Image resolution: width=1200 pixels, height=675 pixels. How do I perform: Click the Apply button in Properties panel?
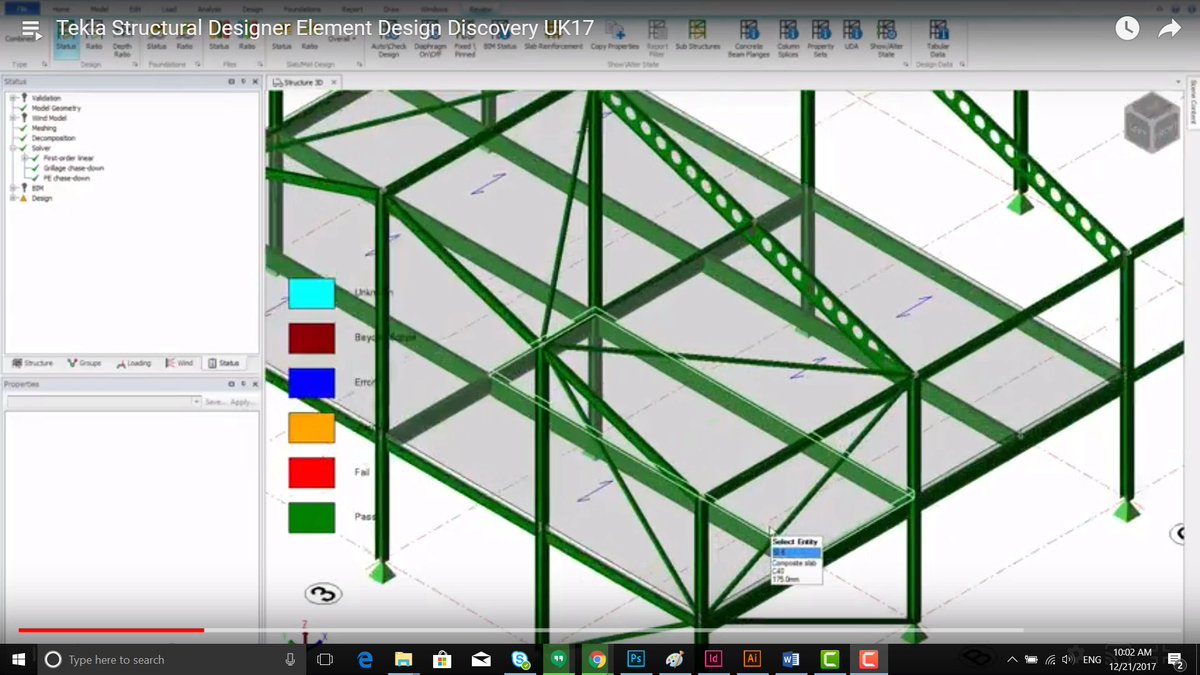click(239, 399)
